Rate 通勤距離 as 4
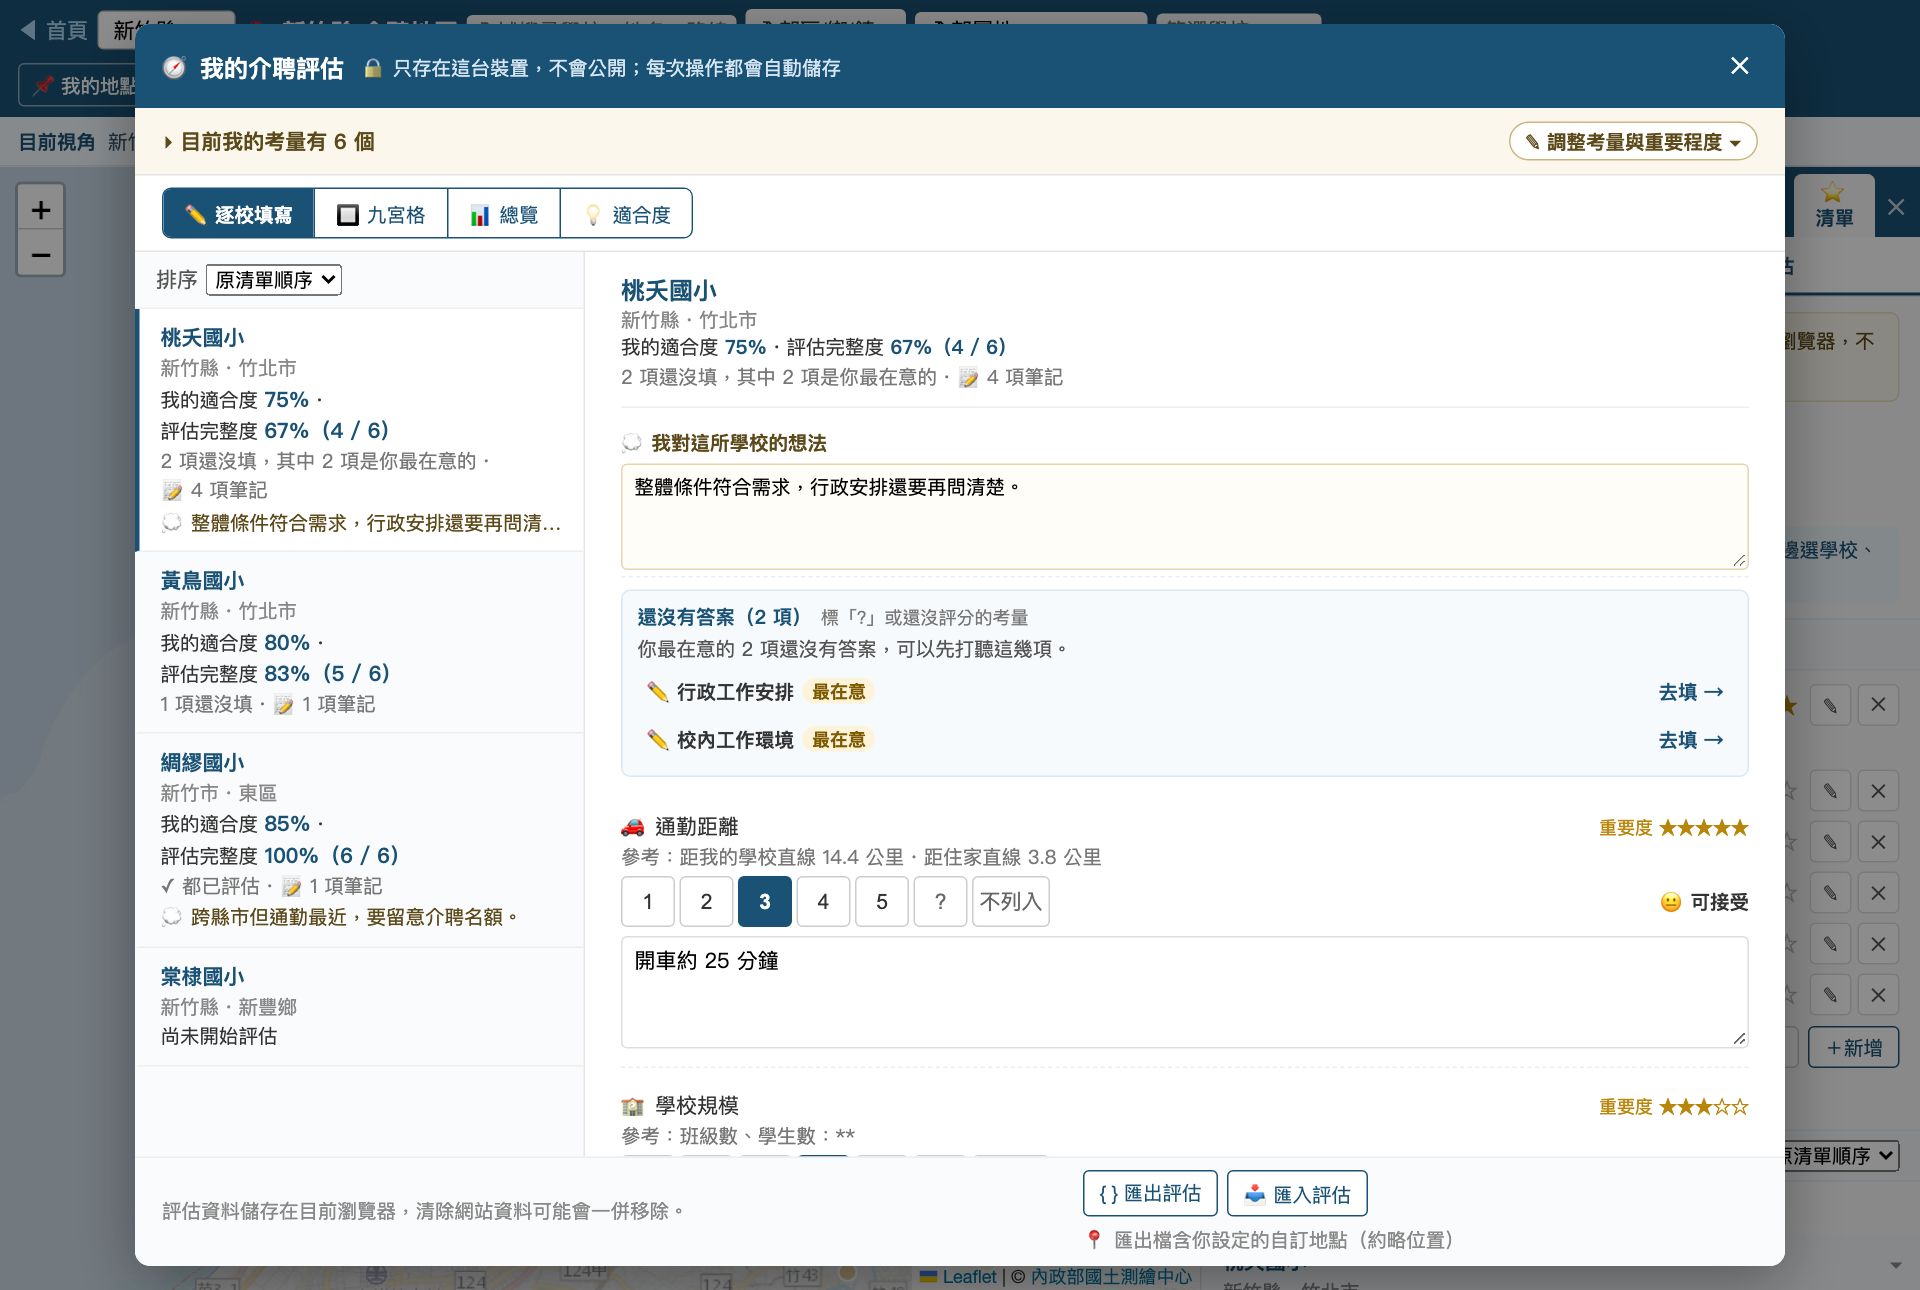Screen dimensions: 1920x1290 (x=823, y=901)
